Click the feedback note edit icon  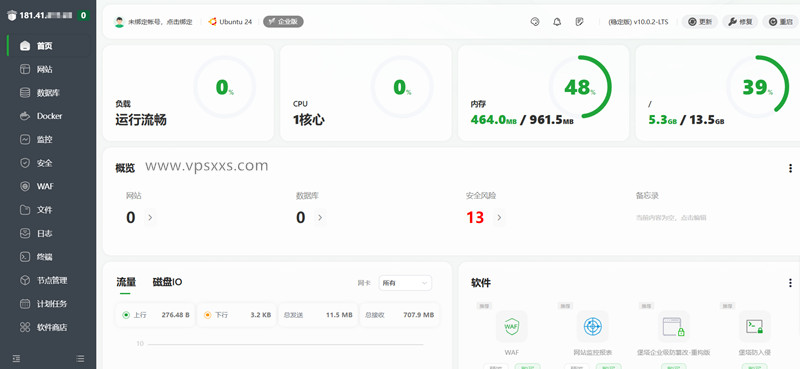(x=579, y=22)
